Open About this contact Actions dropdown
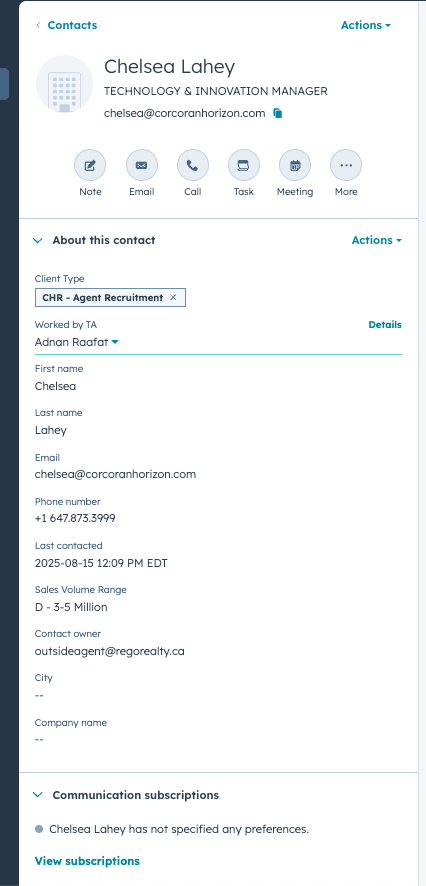The height and width of the screenshot is (886, 426). coord(376,240)
